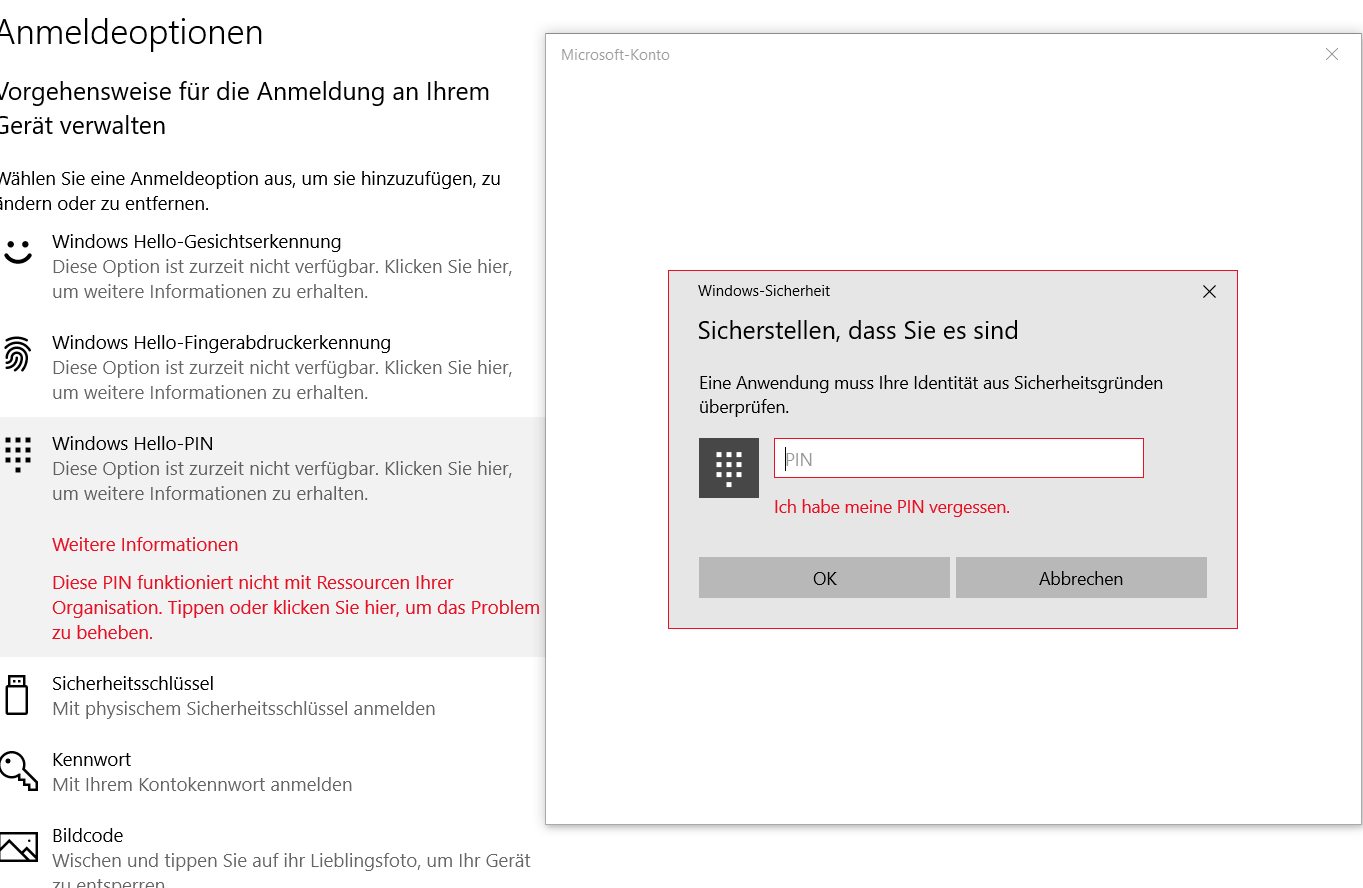Open the 'Ich habe meine PIN vergessen.' link
The image size is (1363, 888).
pos(892,507)
